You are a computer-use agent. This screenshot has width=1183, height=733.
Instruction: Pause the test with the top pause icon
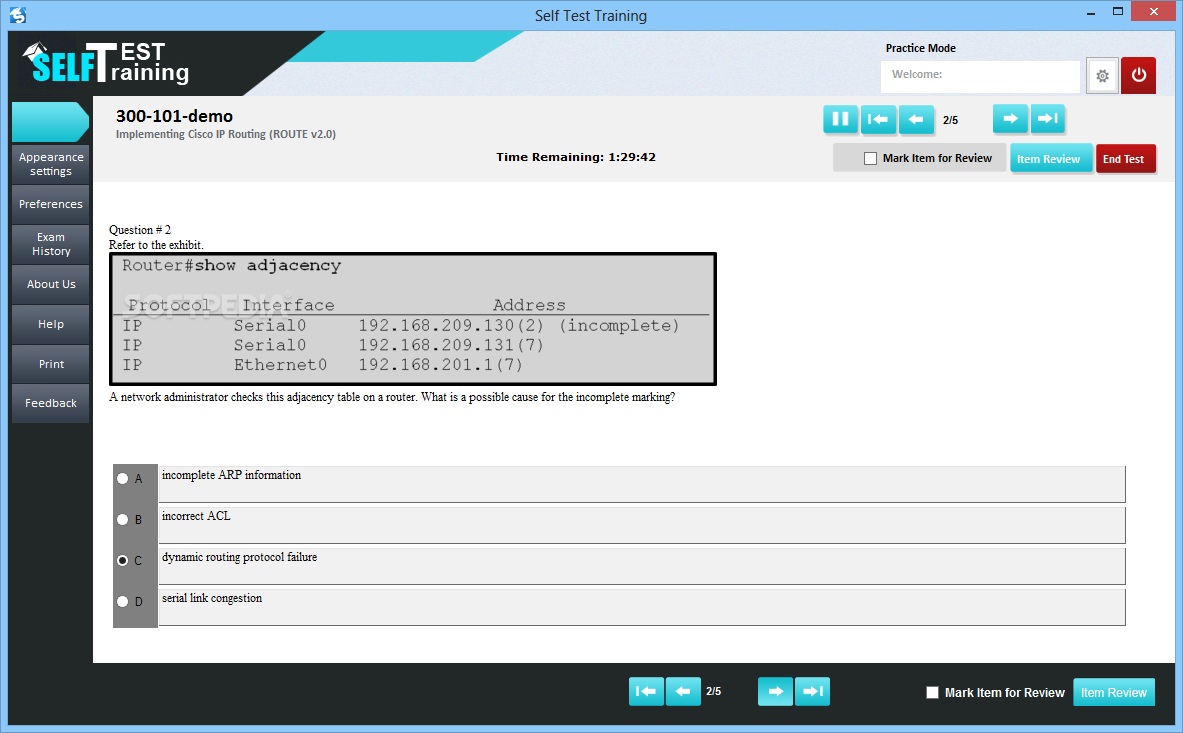point(840,119)
